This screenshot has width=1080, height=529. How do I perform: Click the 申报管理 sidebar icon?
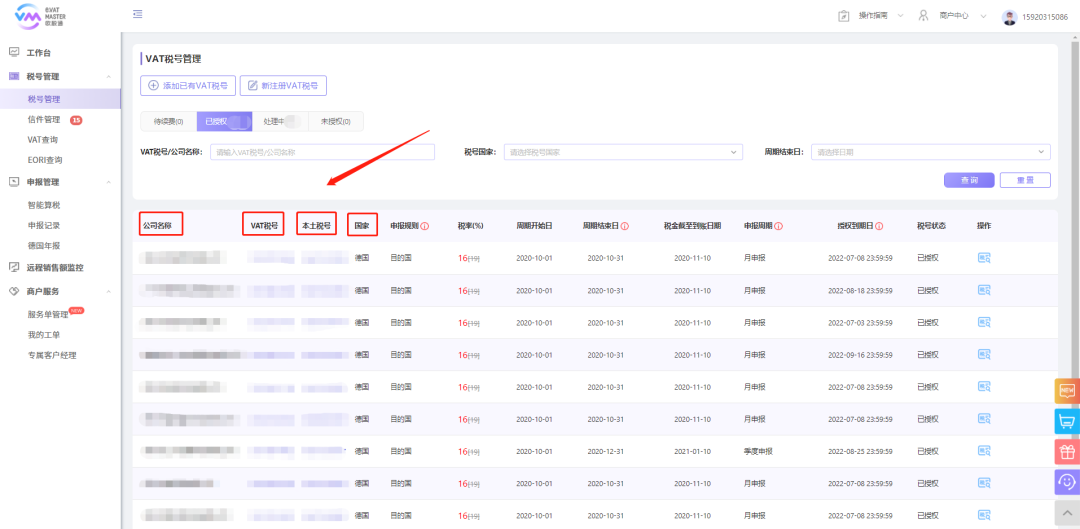tap(14, 182)
